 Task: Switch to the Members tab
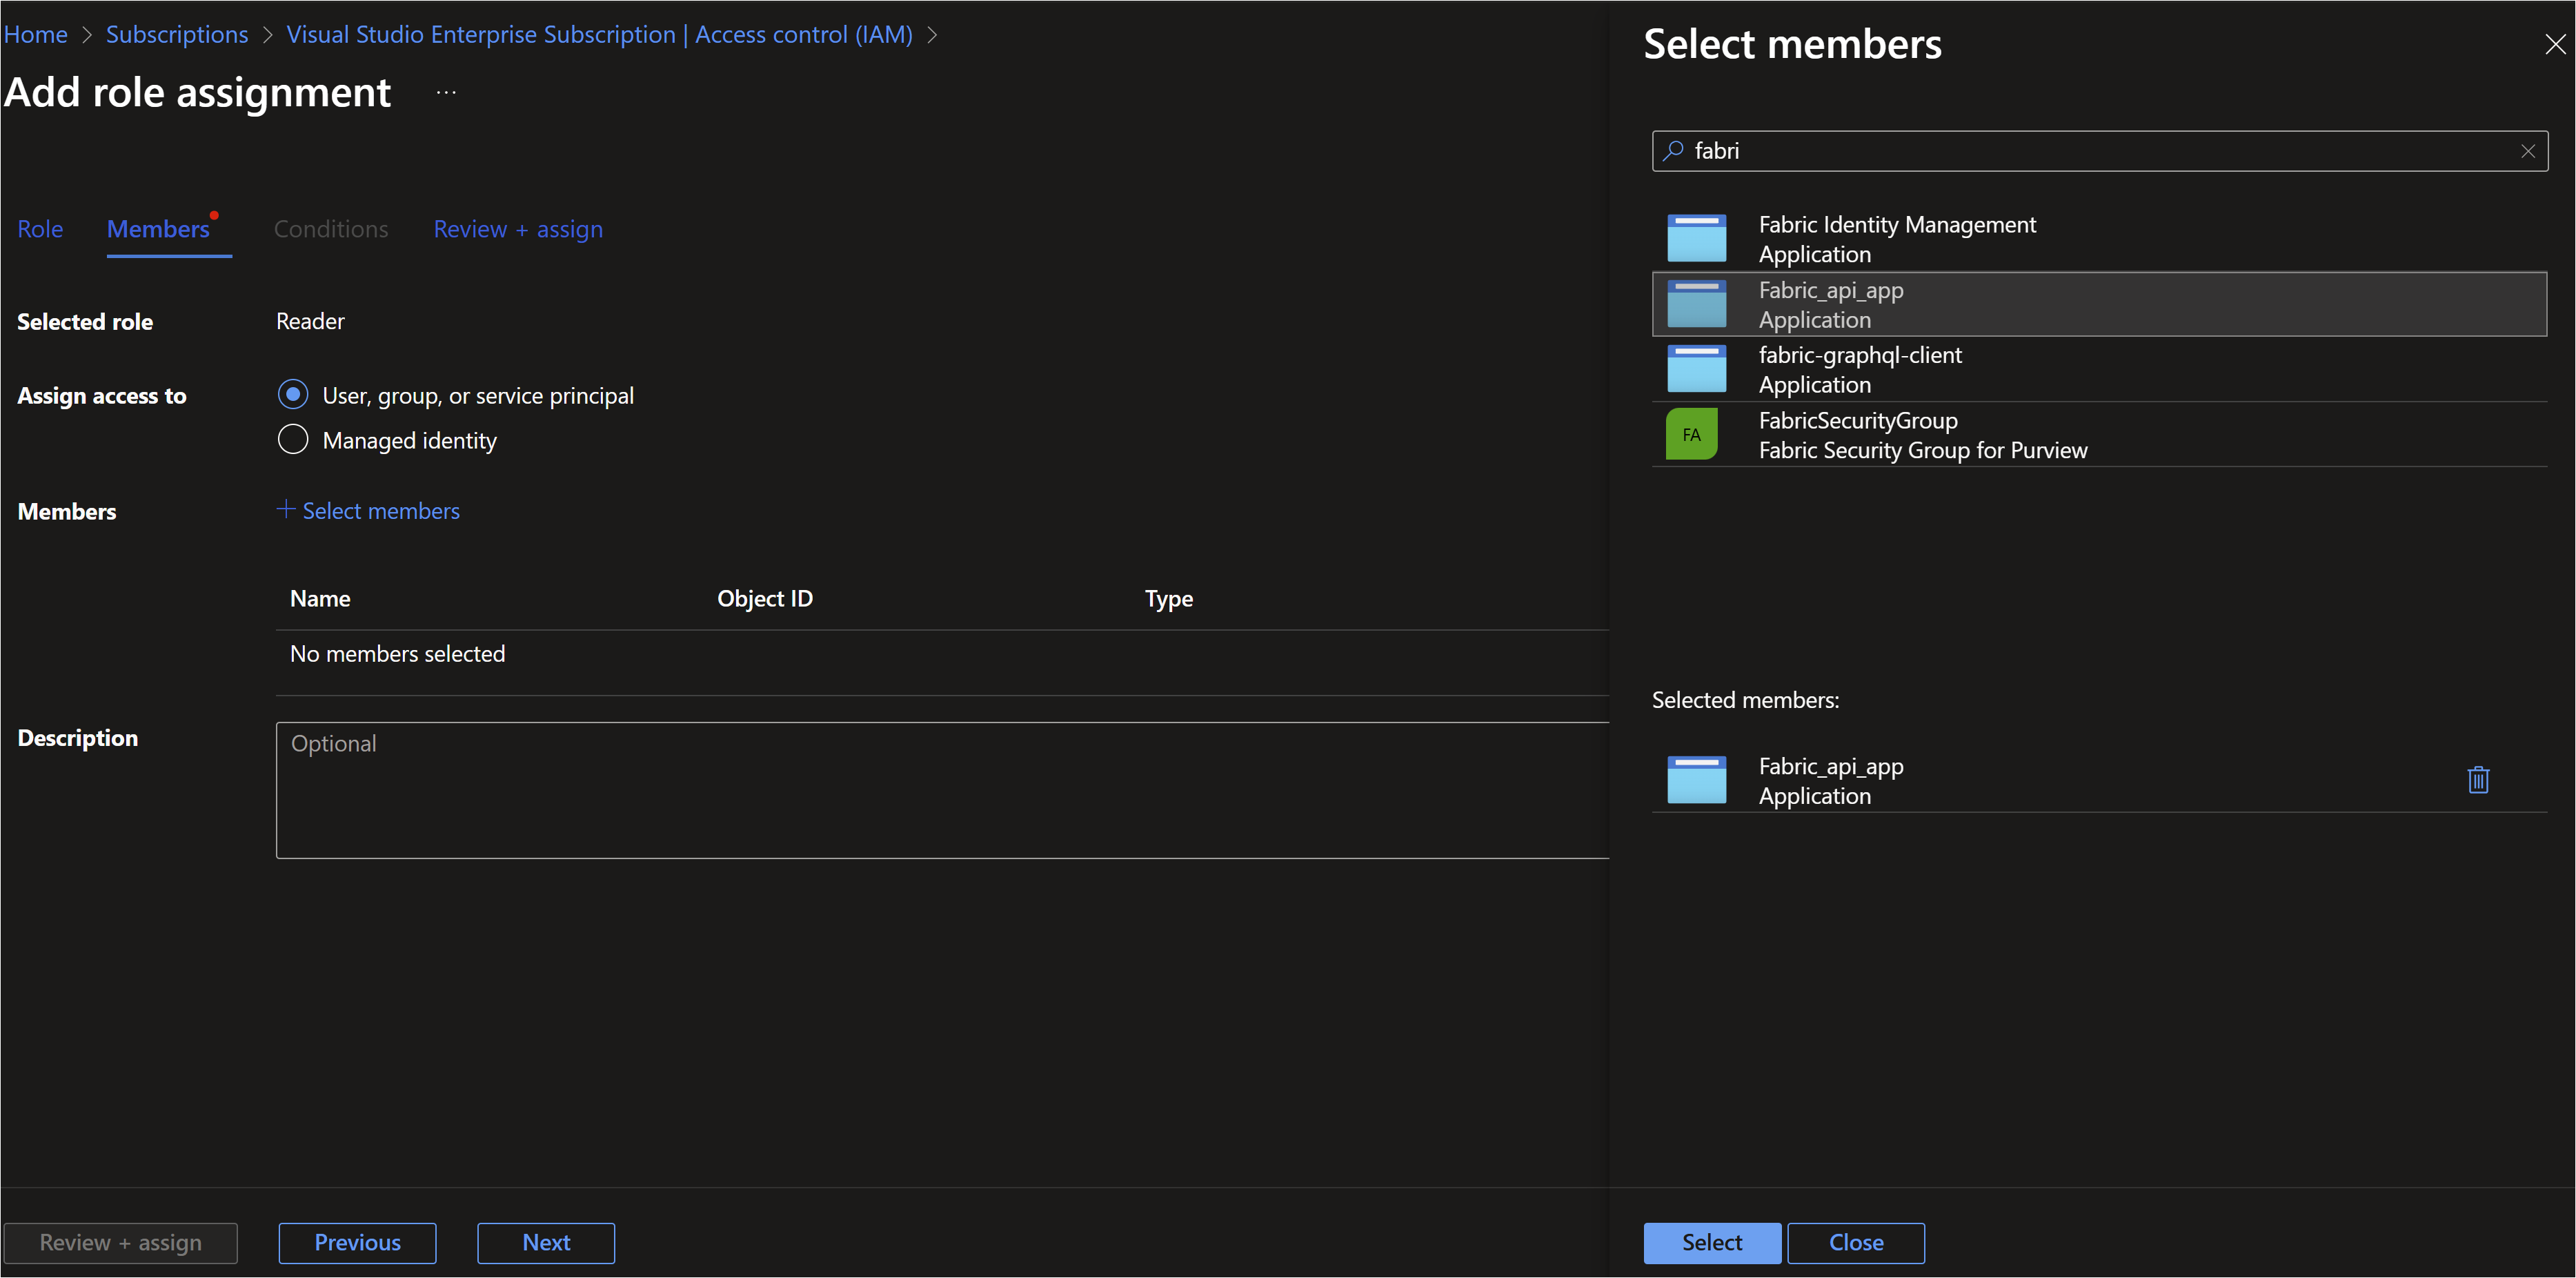pyautogui.click(x=159, y=229)
